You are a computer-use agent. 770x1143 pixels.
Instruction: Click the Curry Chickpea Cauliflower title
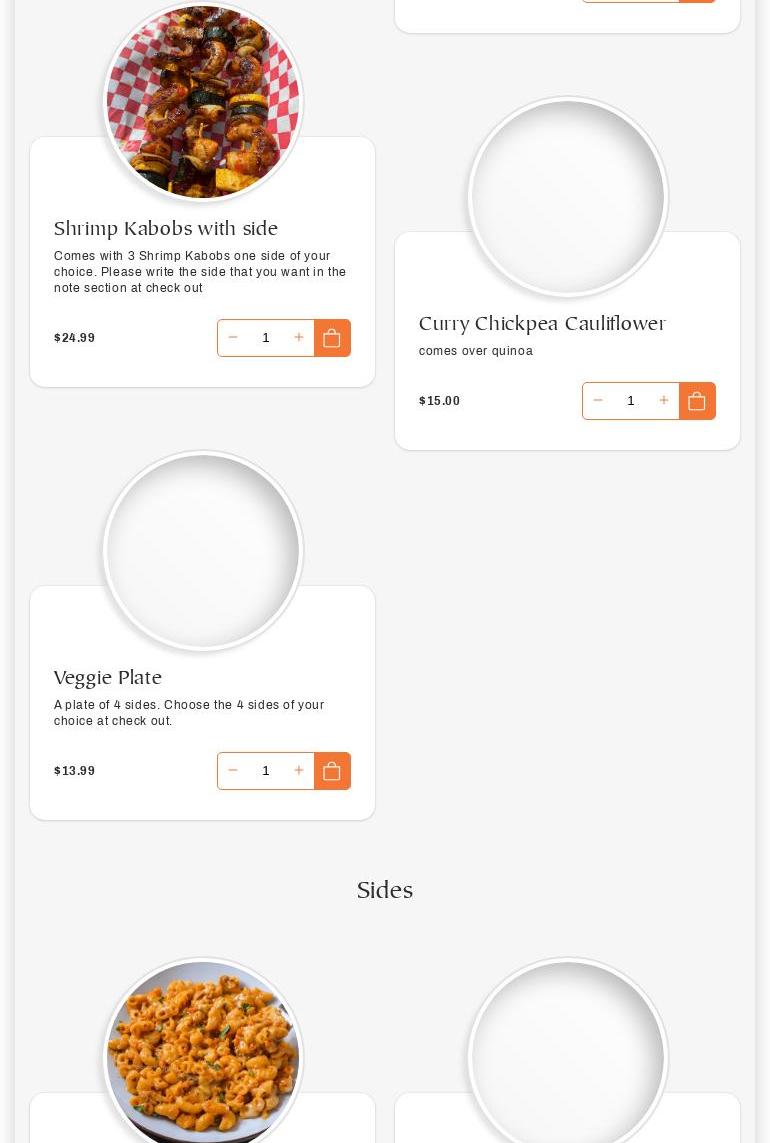[542, 324]
